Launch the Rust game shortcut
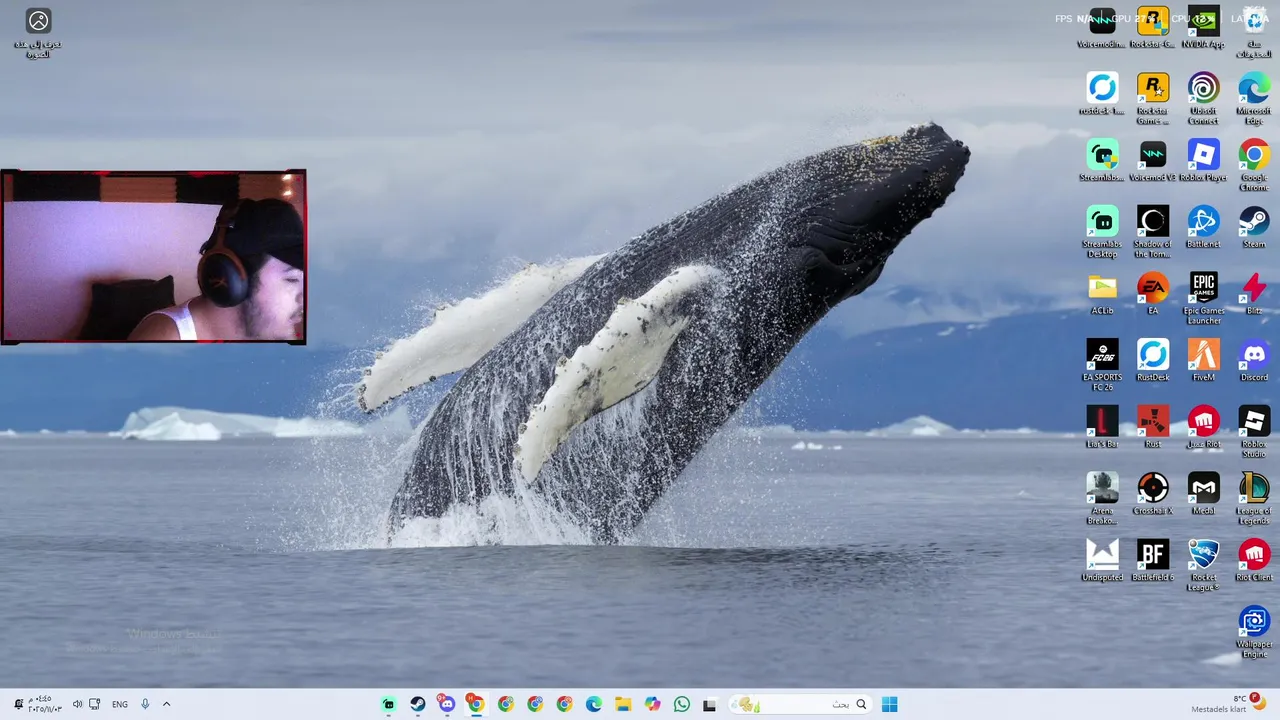Viewport: 1280px width, 720px height. coord(1152,427)
